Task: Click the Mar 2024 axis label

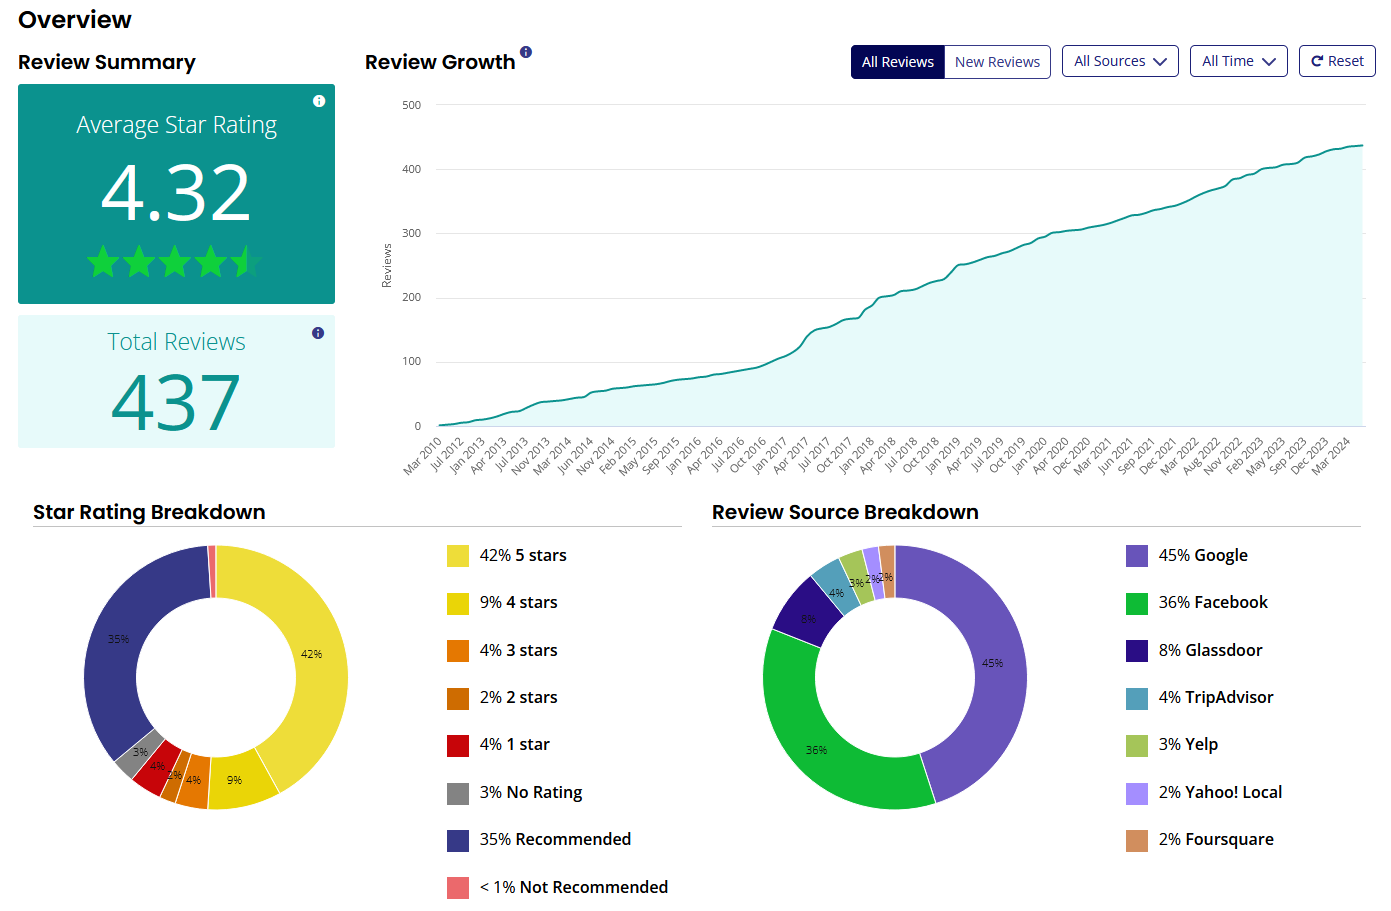Action: click(x=1331, y=455)
